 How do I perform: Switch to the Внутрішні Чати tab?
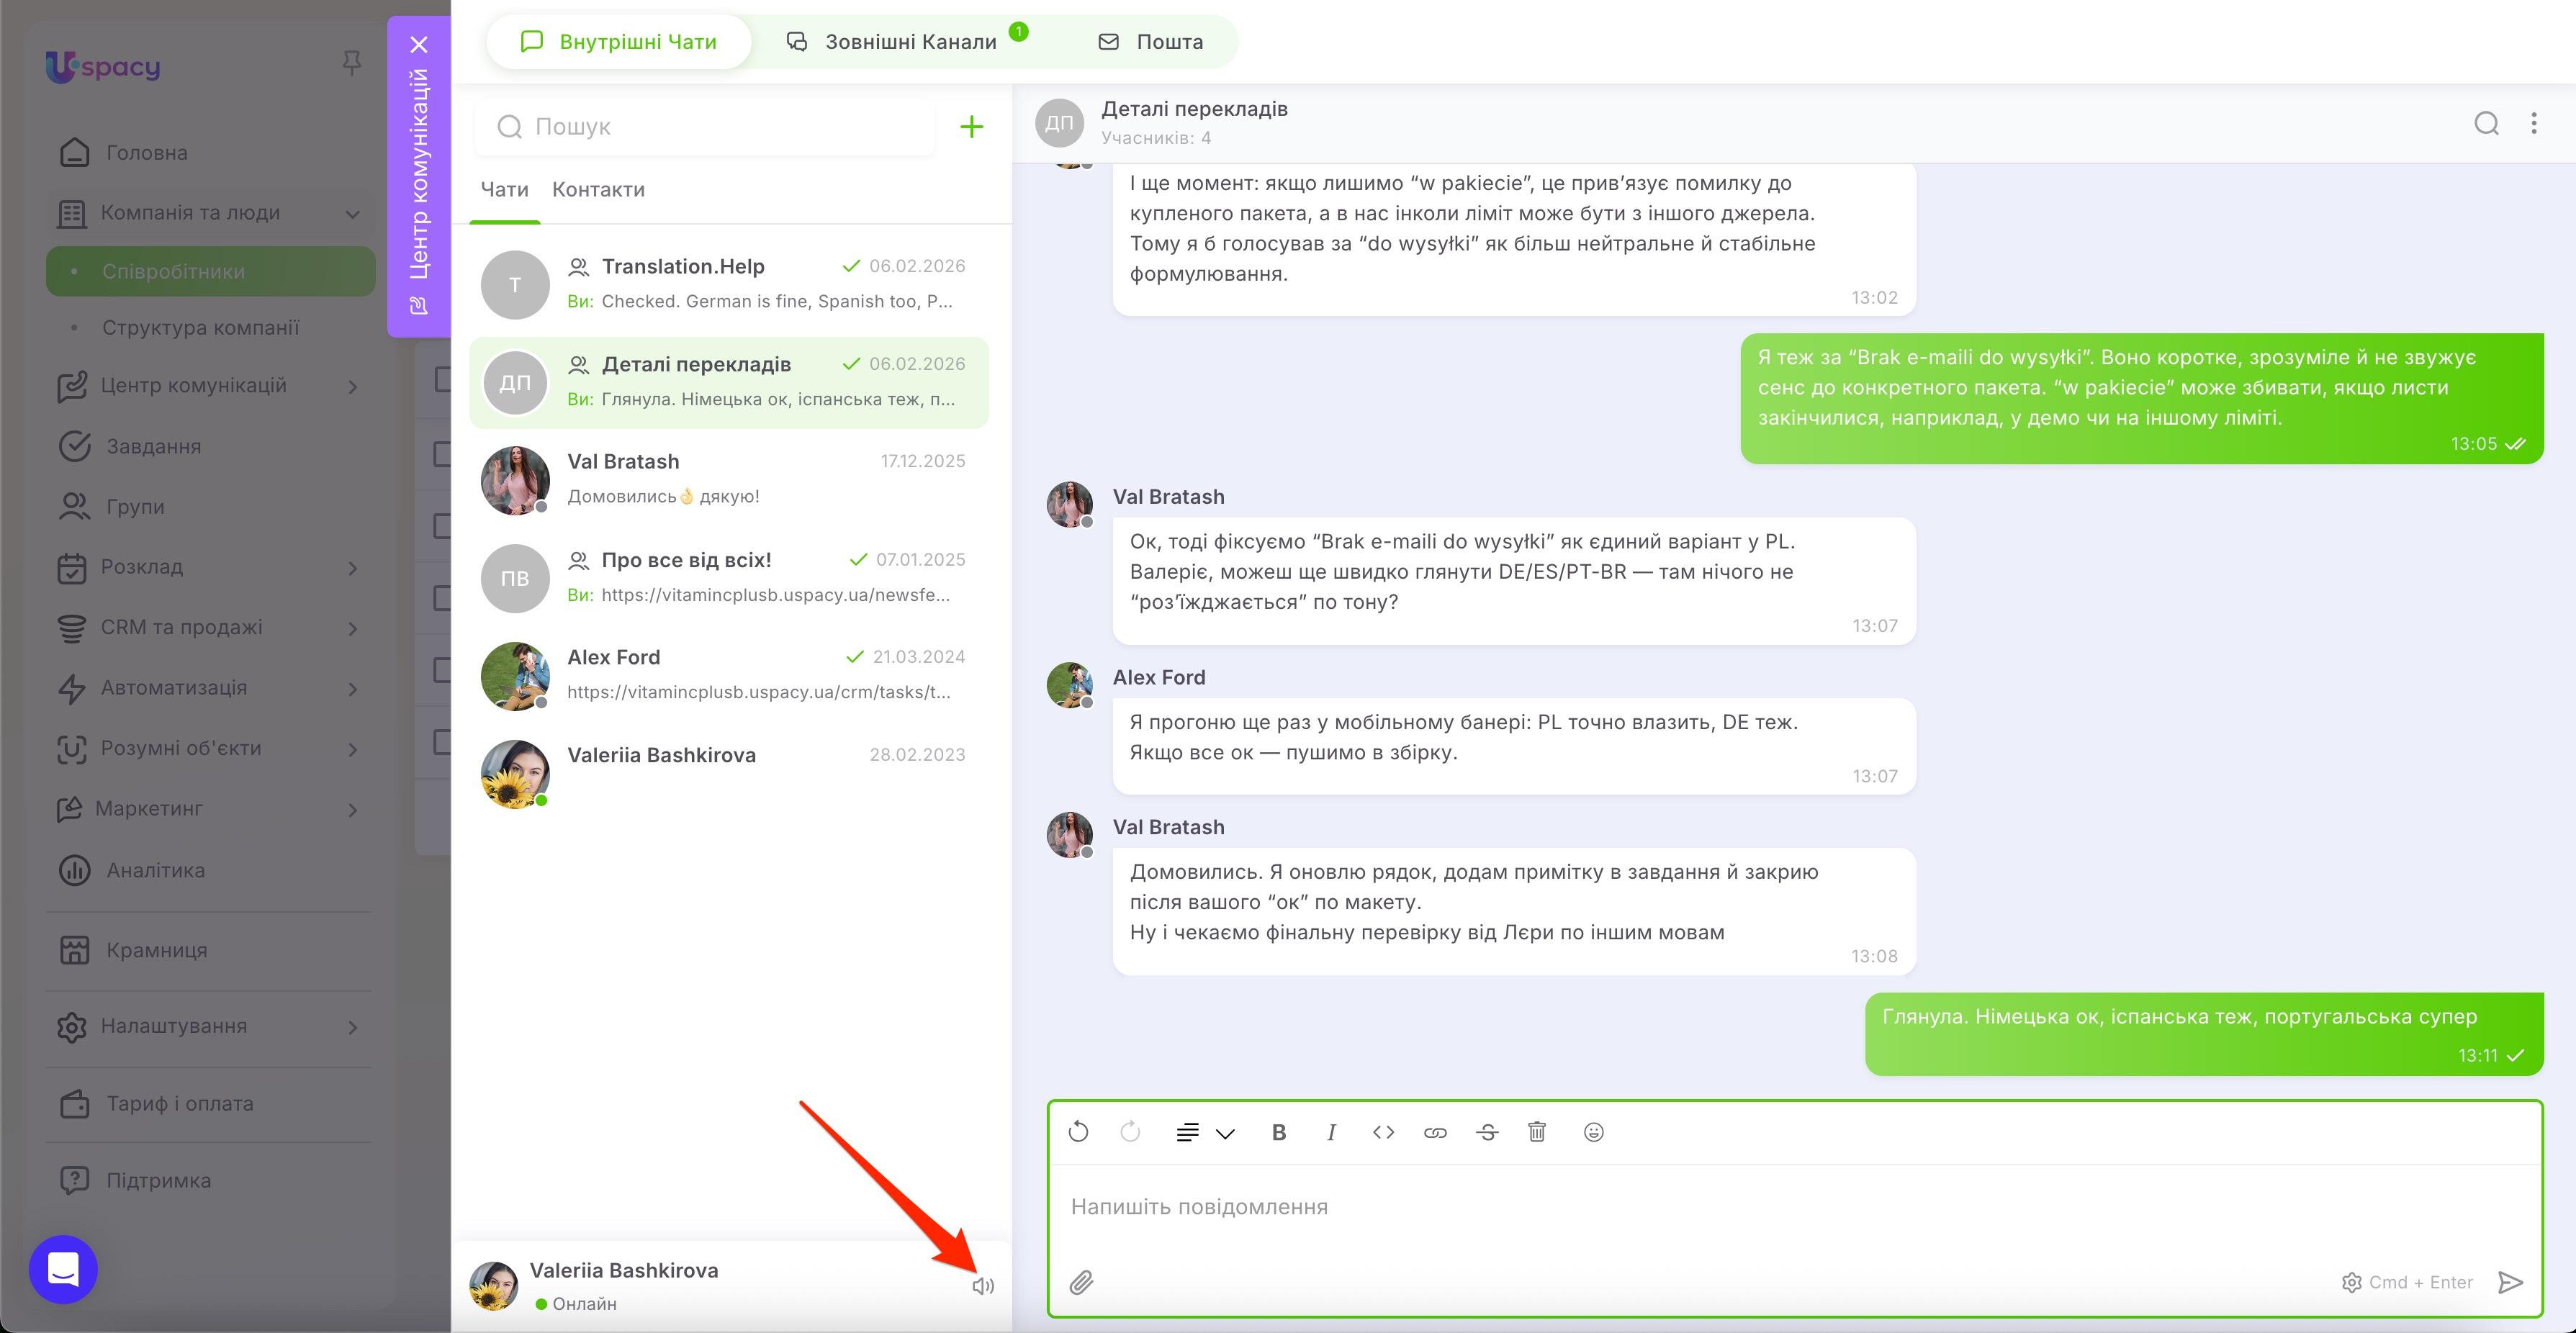(618, 42)
